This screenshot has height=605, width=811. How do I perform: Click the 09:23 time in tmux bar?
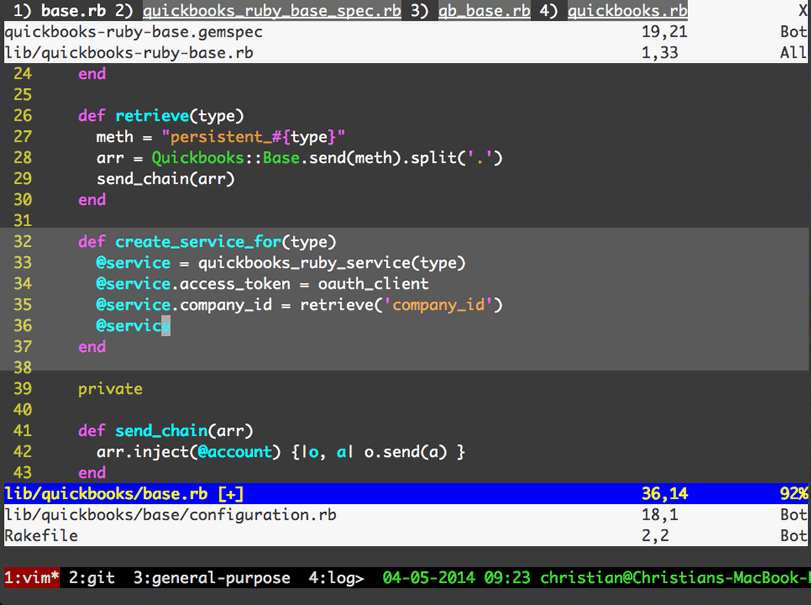[x=507, y=578]
